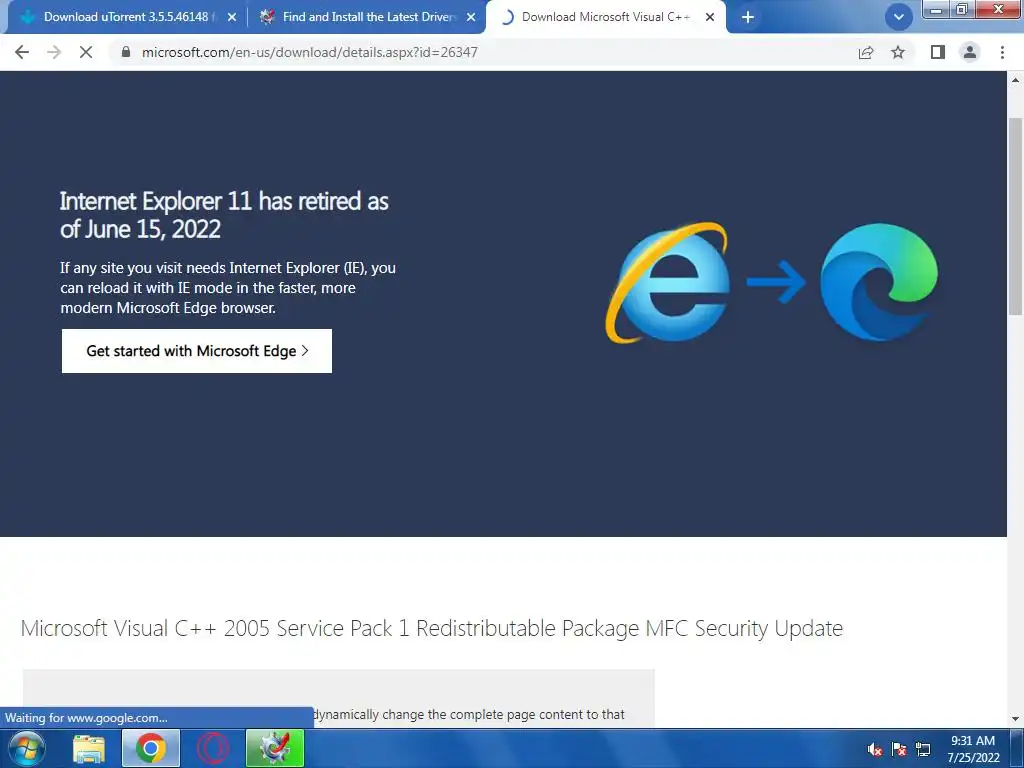Share this page via share icon
The width and height of the screenshot is (1024, 768).
tap(866, 52)
